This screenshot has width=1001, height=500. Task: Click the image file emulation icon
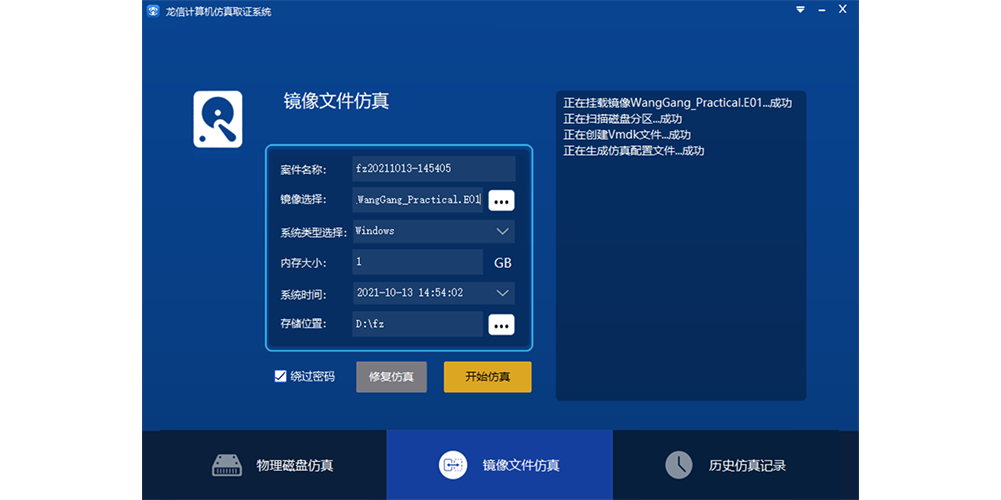[x=453, y=465]
